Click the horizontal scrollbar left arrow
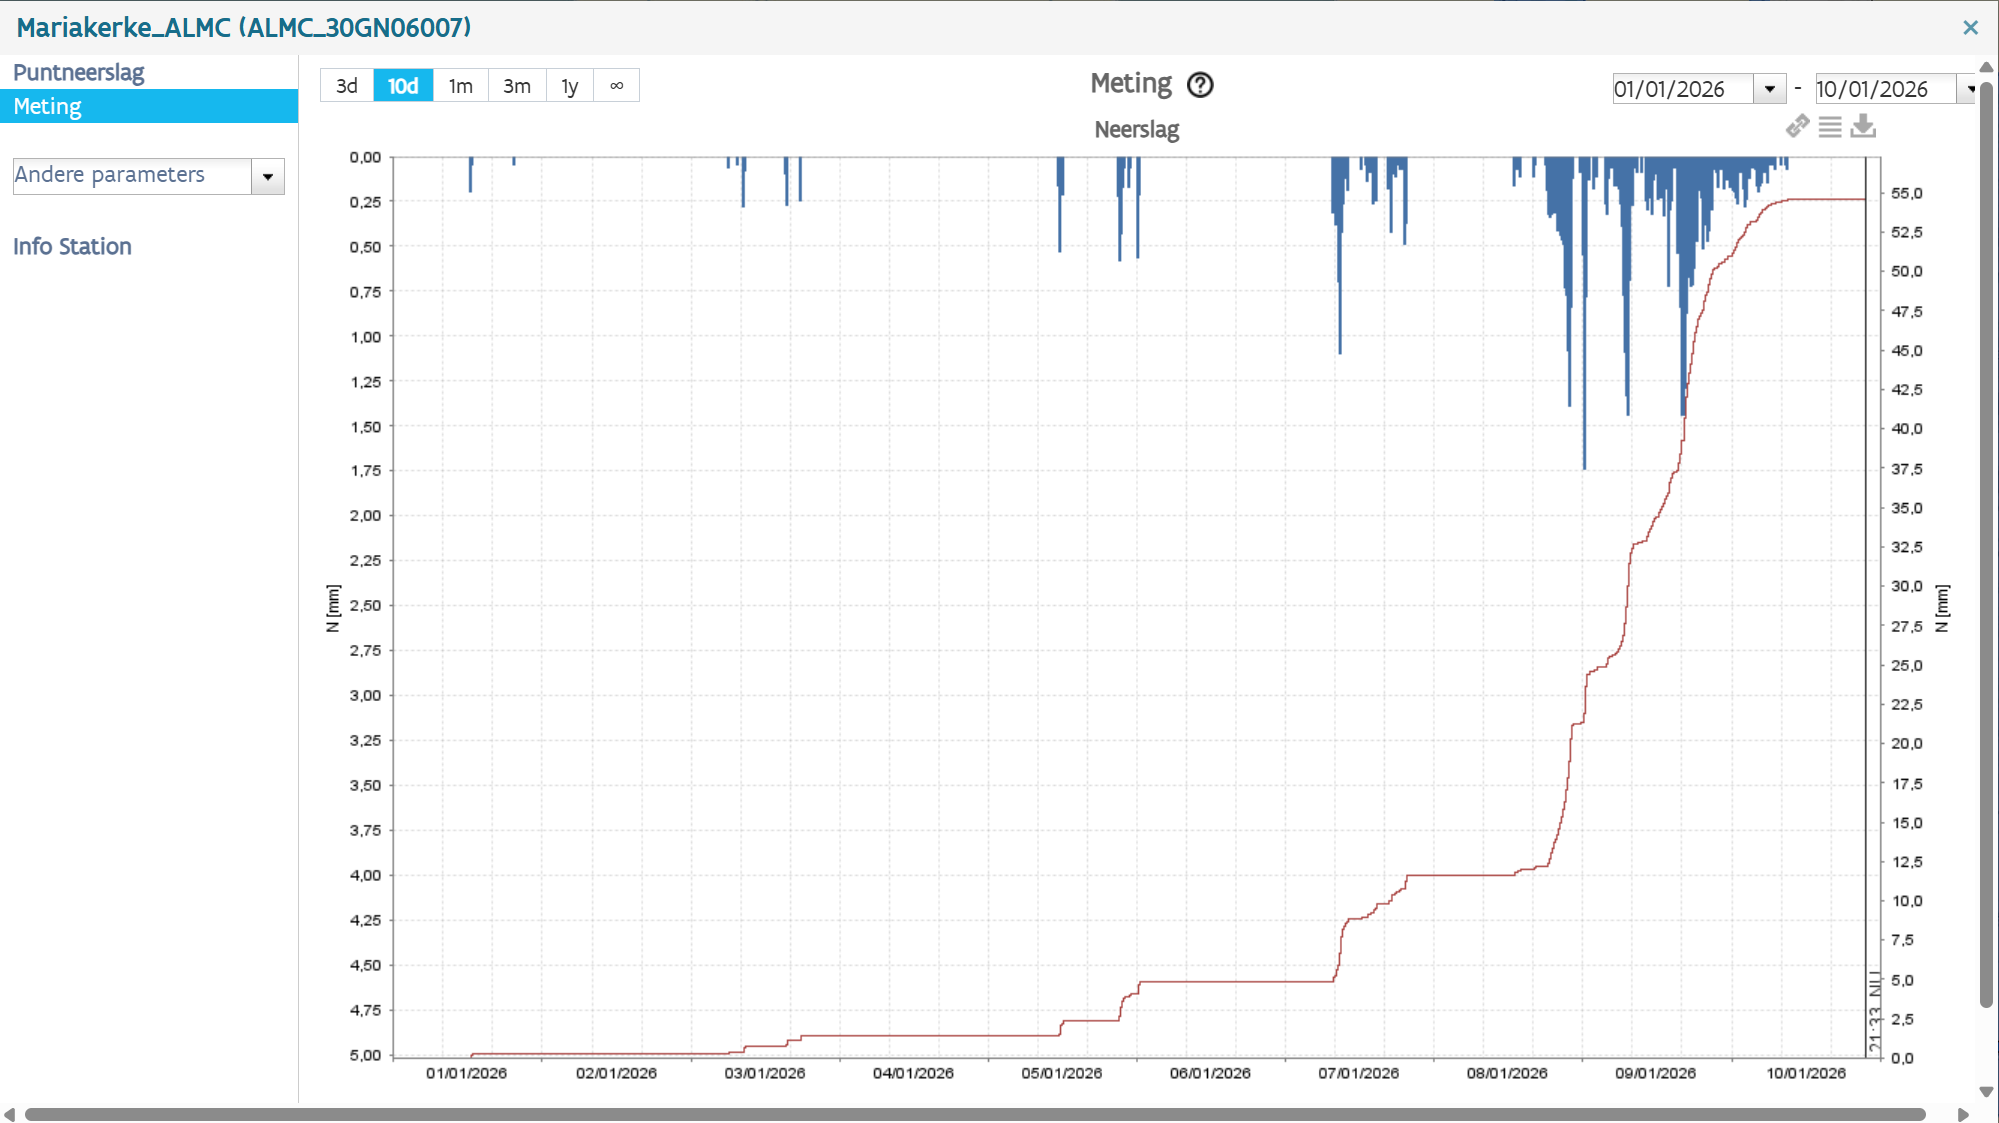This screenshot has height=1123, width=1999. 9,1114
